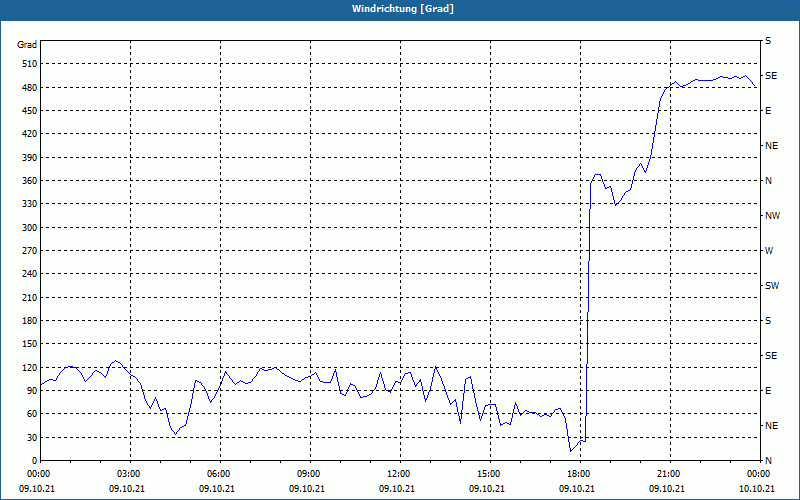
Task: Click the date 09.10.21 under 06:00
Action: [217, 488]
